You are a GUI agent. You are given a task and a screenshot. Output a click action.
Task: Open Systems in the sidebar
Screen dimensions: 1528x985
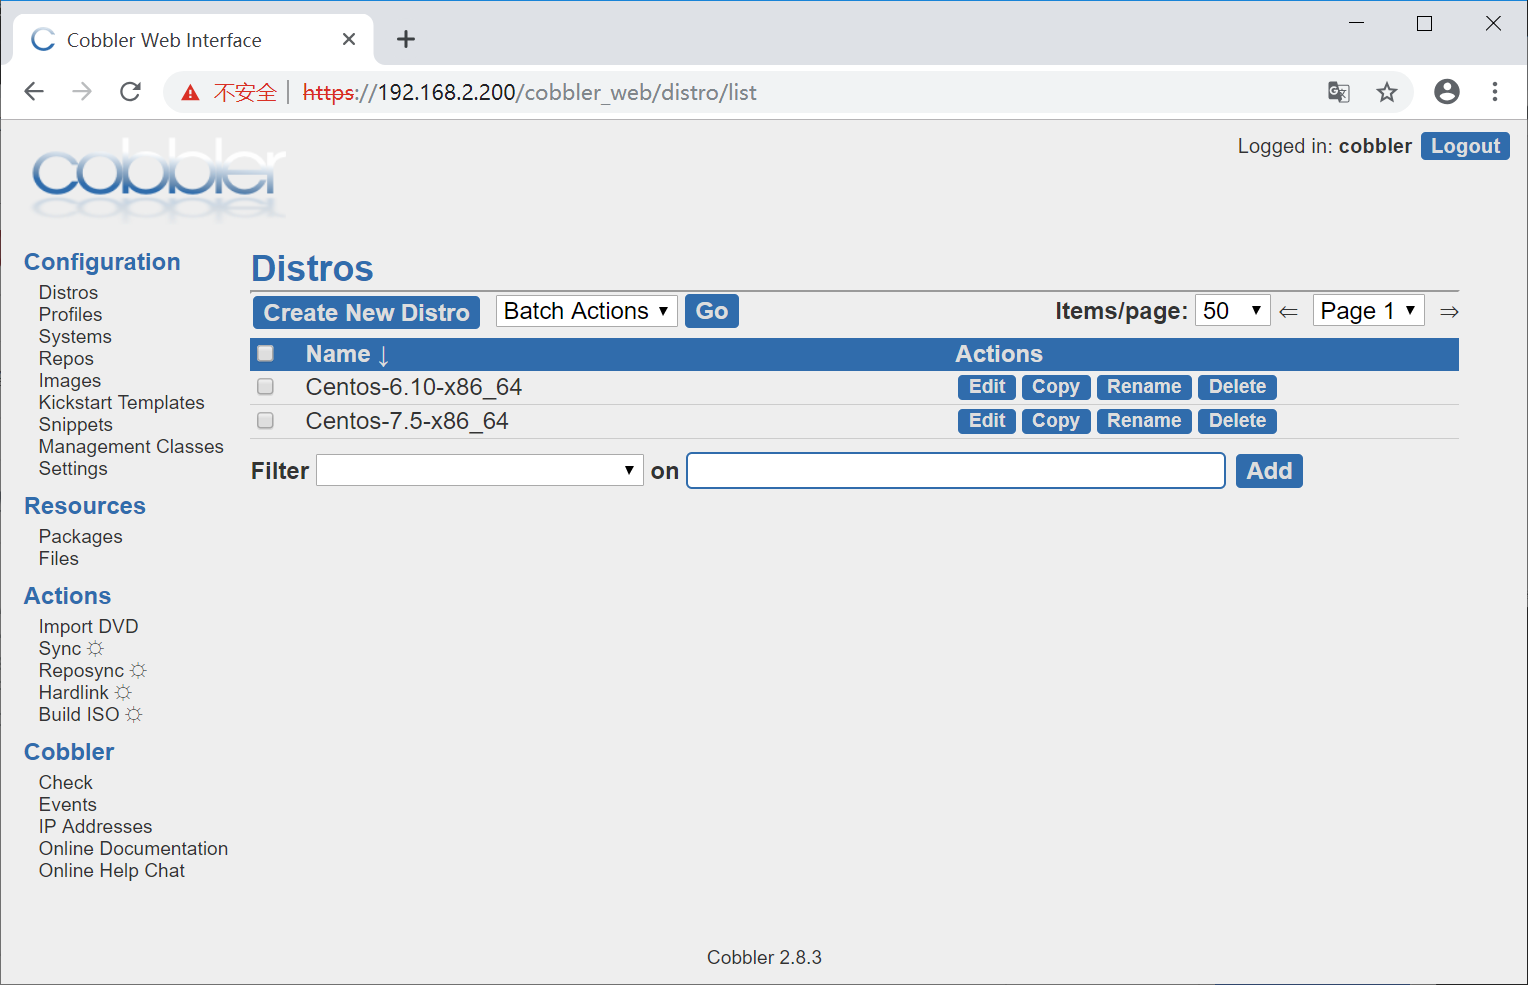(x=75, y=337)
